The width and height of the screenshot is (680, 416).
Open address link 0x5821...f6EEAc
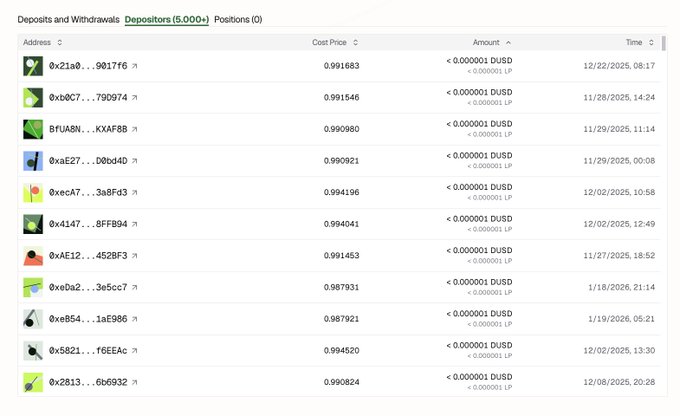tap(88, 351)
